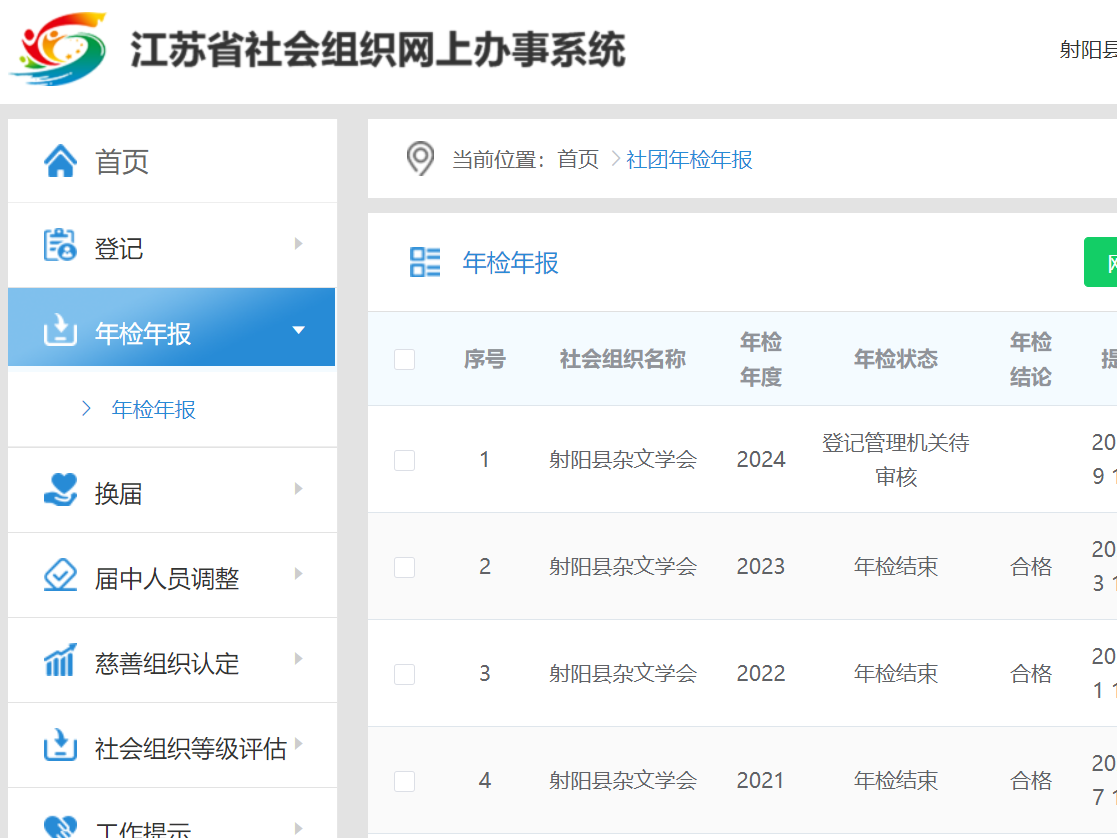
Task: Click the 首页 breadcrumb link
Action: click(578, 159)
